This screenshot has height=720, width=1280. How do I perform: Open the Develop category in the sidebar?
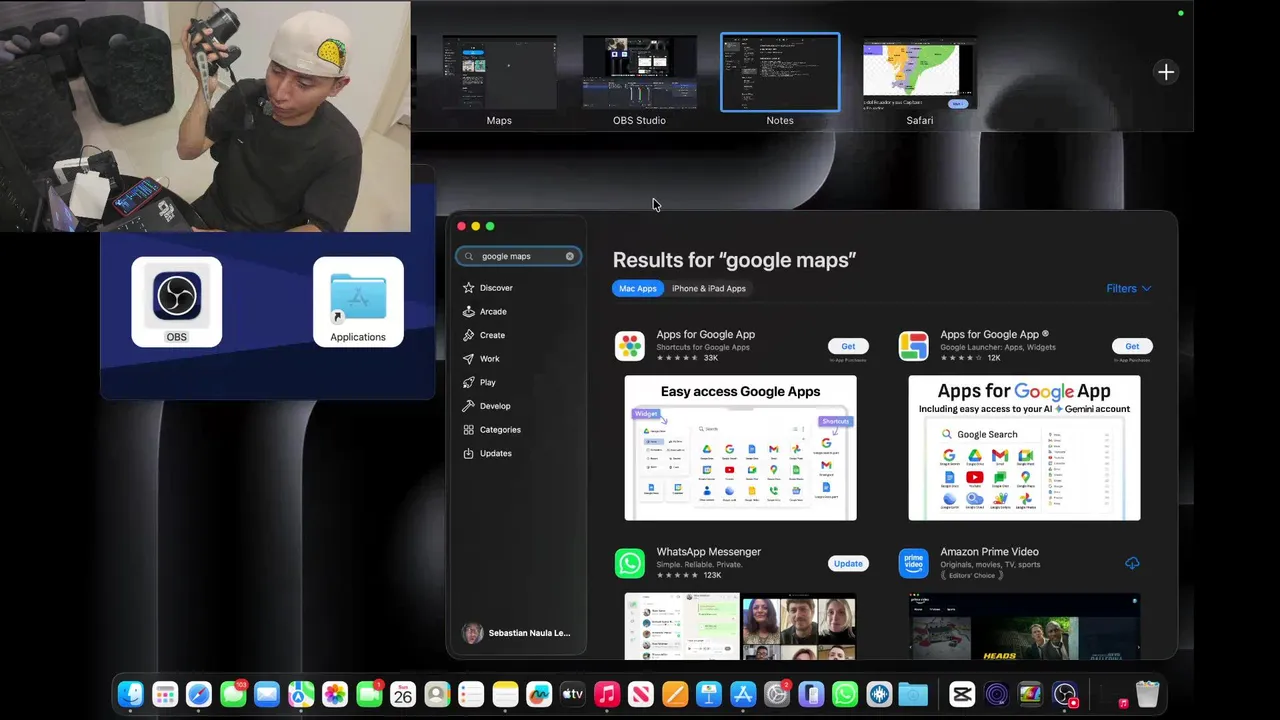click(x=487, y=406)
